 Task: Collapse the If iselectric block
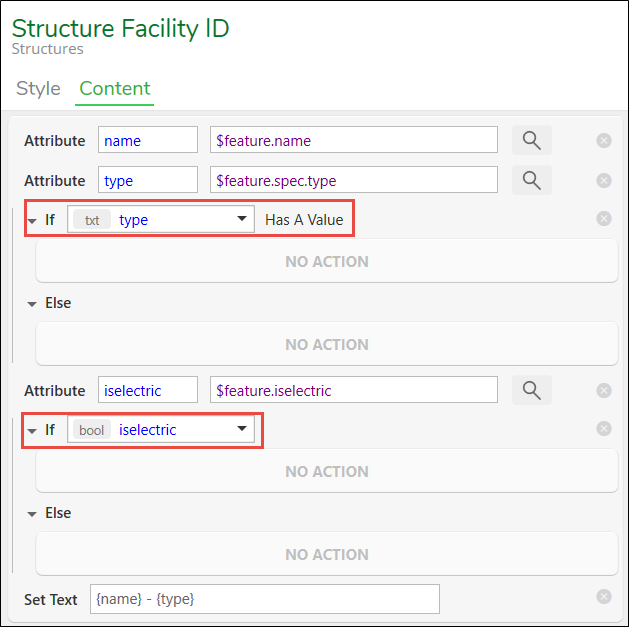click(x=32, y=431)
